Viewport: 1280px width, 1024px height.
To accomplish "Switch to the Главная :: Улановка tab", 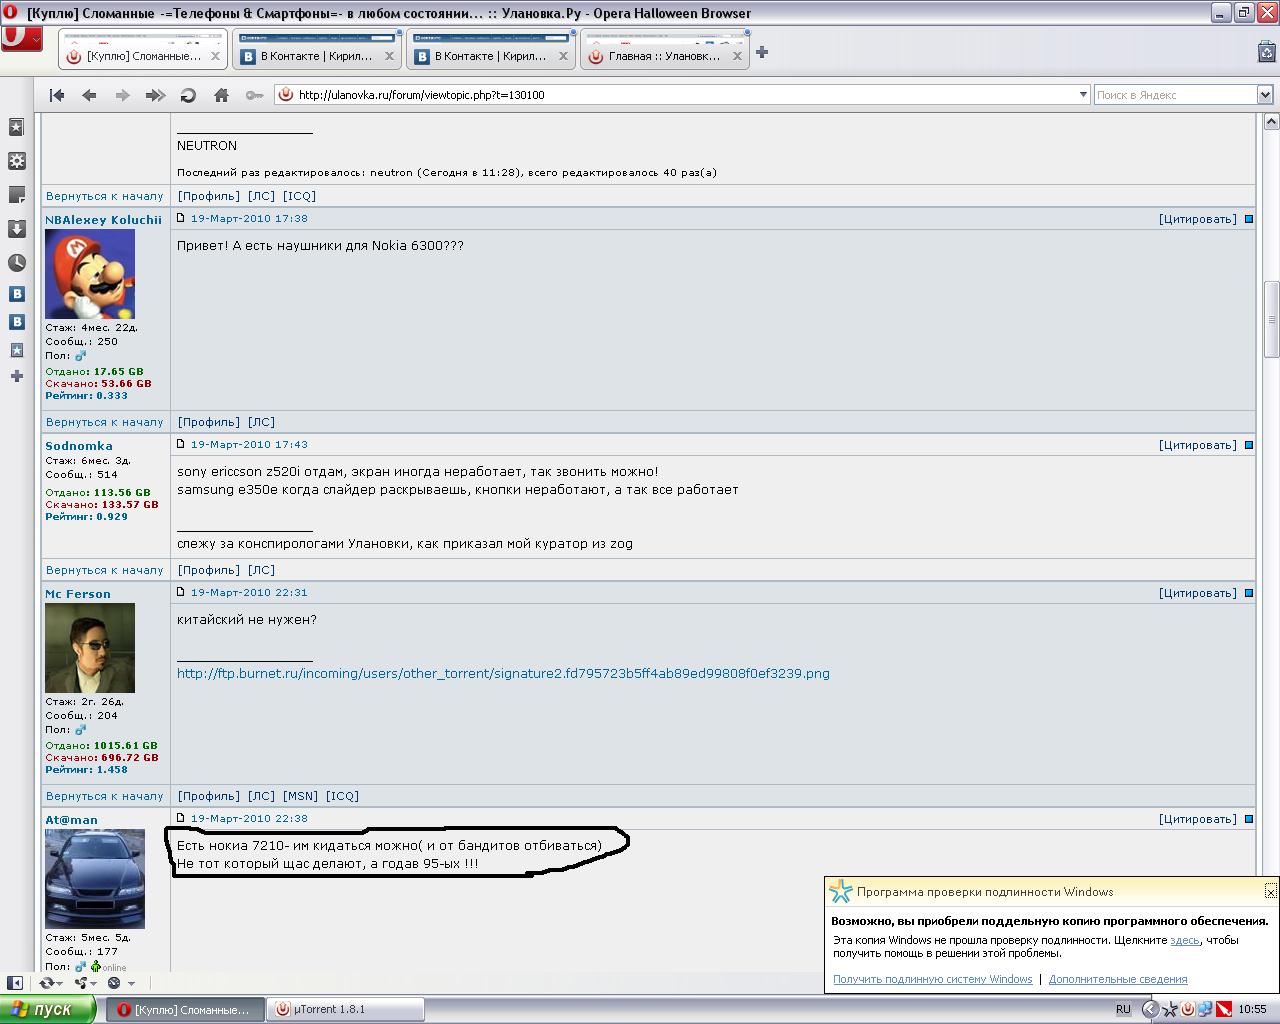I will point(664,56).
